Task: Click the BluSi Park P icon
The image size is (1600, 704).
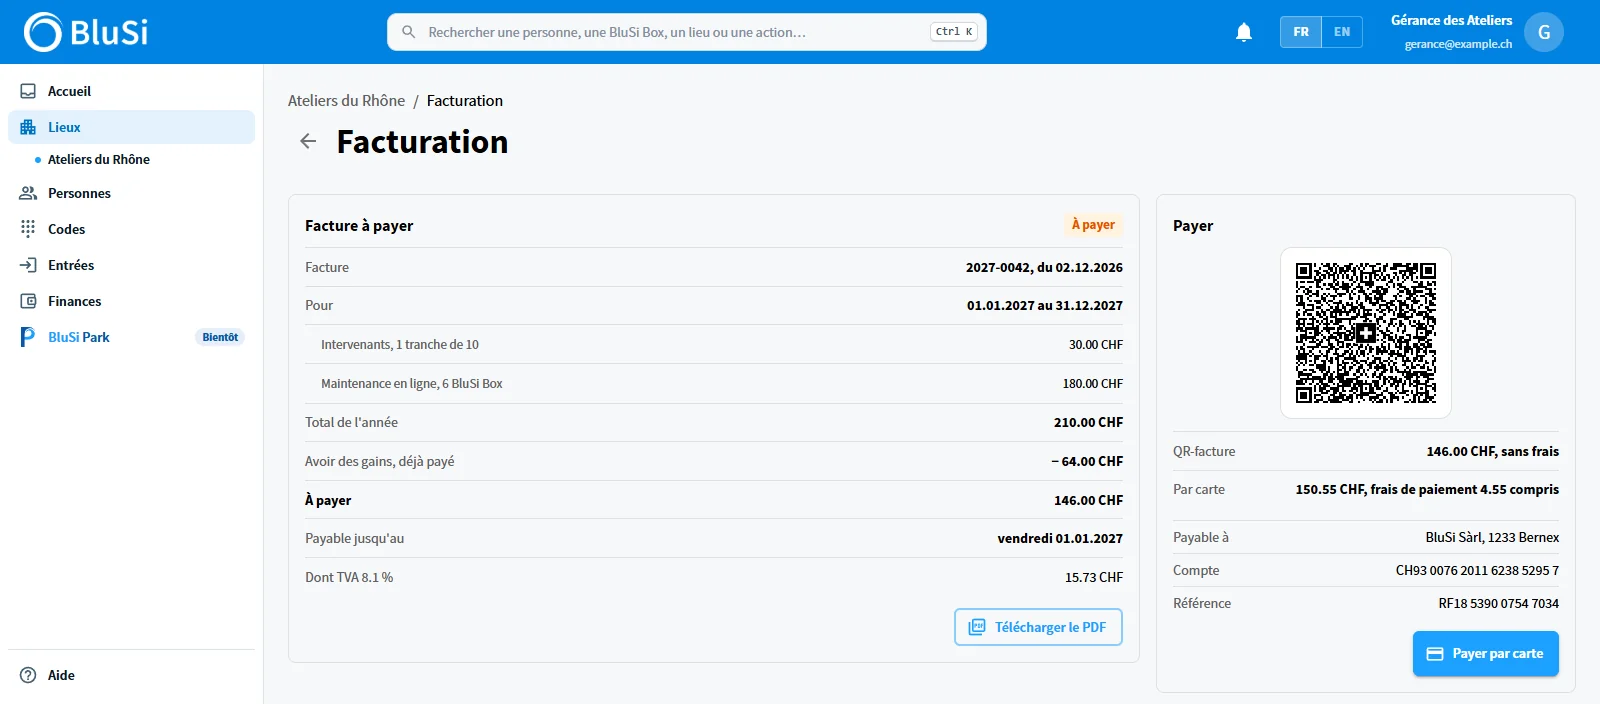Action: (x=28, y=337)
